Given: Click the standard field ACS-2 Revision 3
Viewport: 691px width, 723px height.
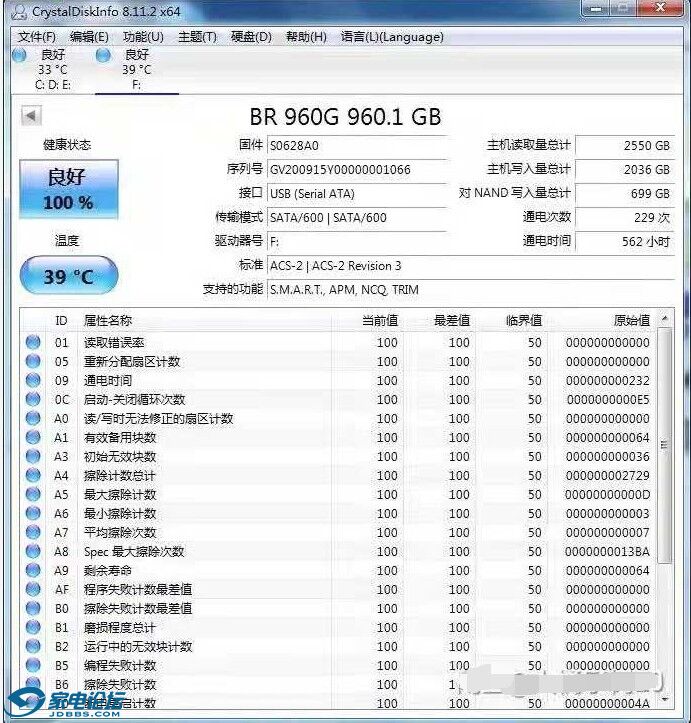Looking at the screenshot, I should point(471,266).
